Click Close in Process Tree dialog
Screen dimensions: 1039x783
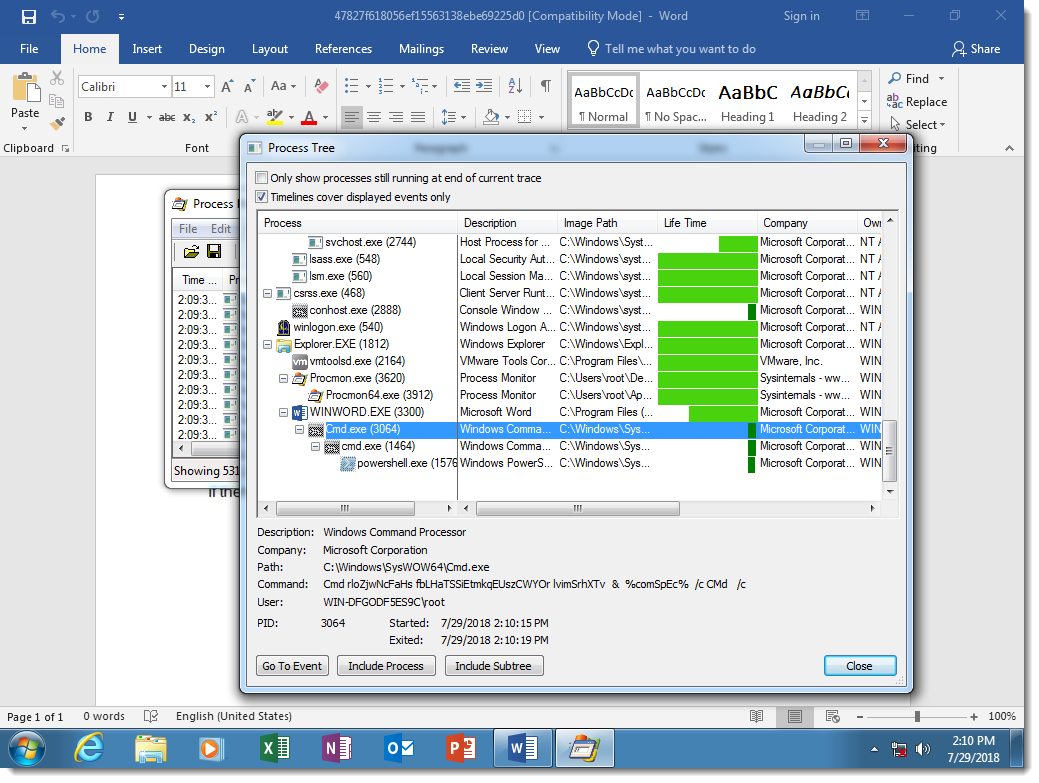[x=859, y=666]
